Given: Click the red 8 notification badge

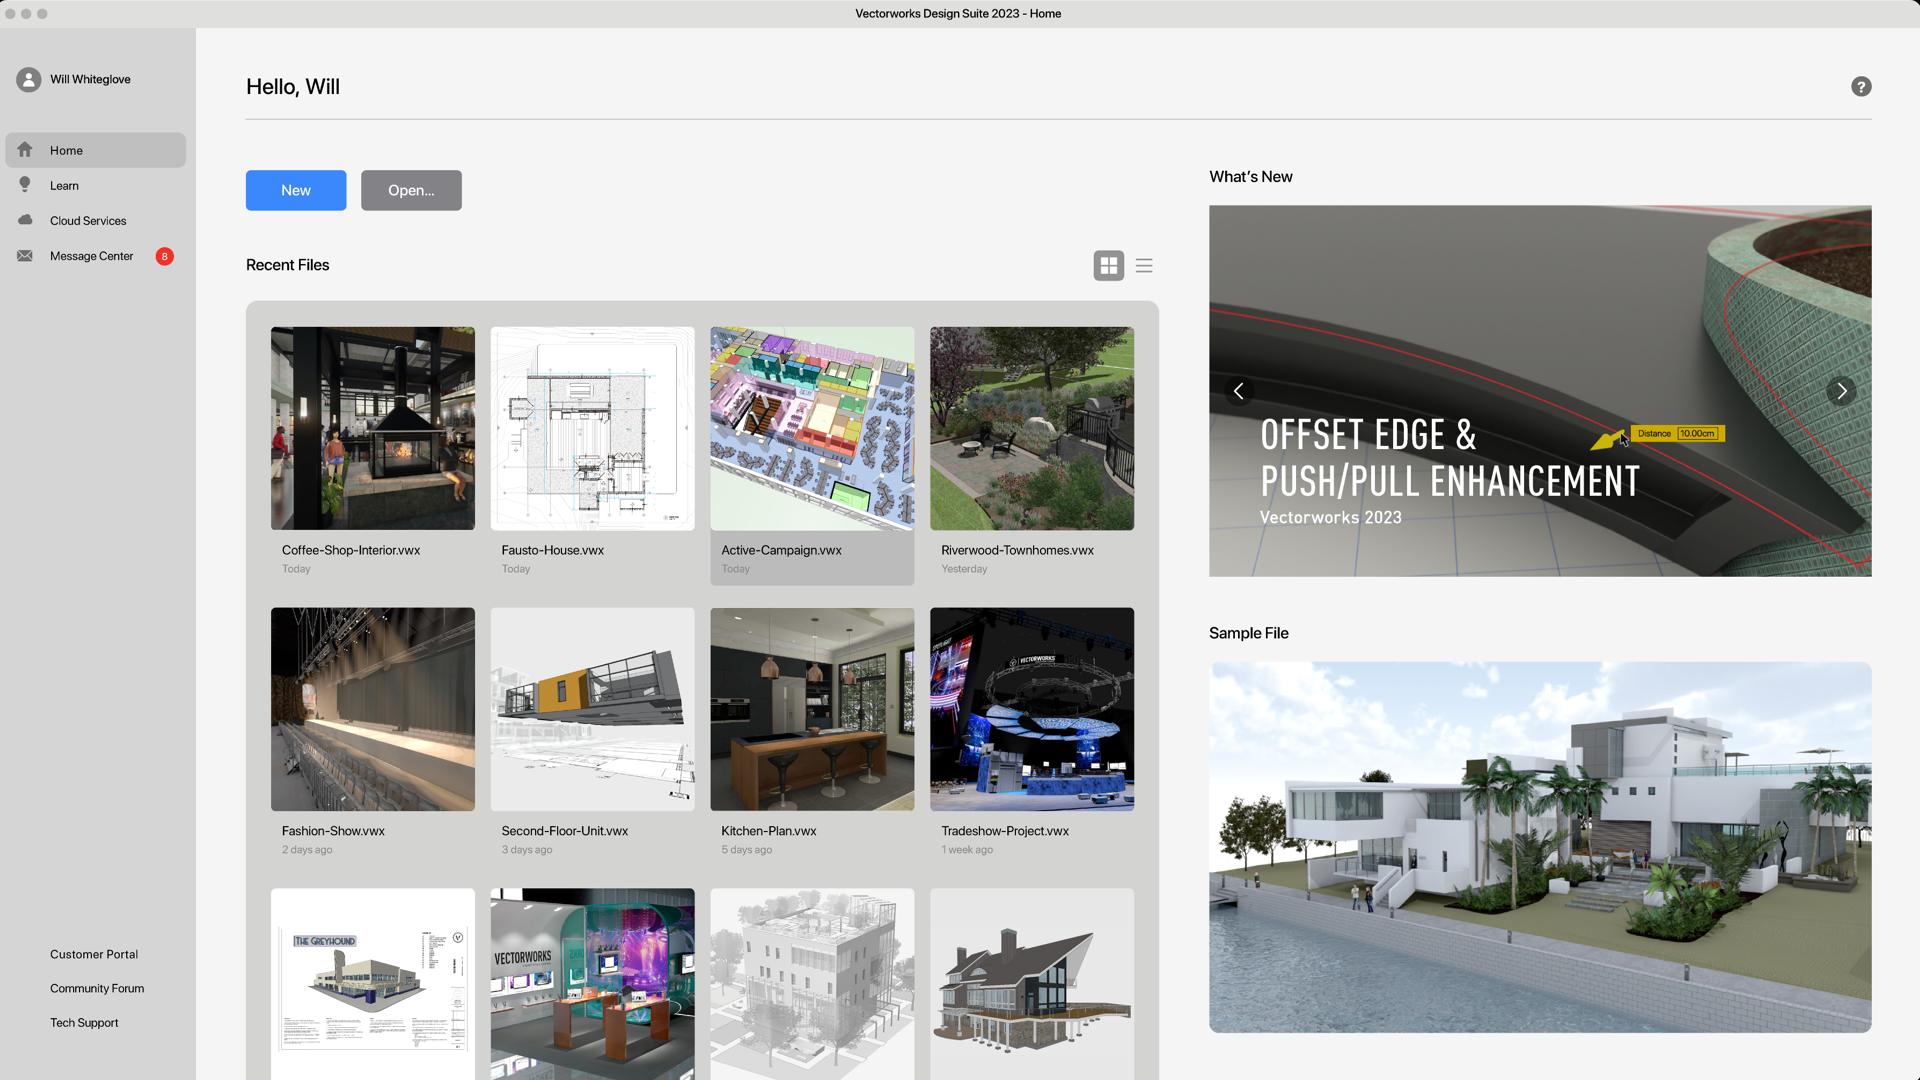Looking at the screenshot, I should click(x=165, y=256).
